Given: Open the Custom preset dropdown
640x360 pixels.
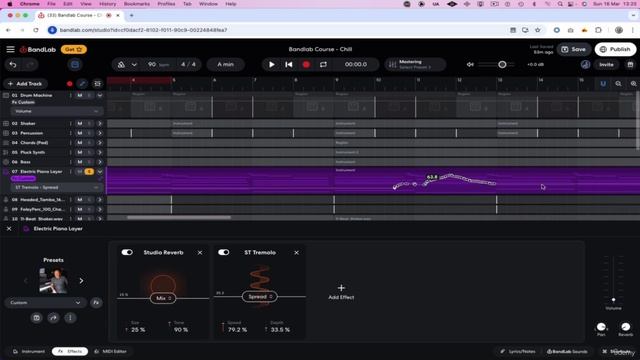Looking at the screenshot, I should pos(45,302).
